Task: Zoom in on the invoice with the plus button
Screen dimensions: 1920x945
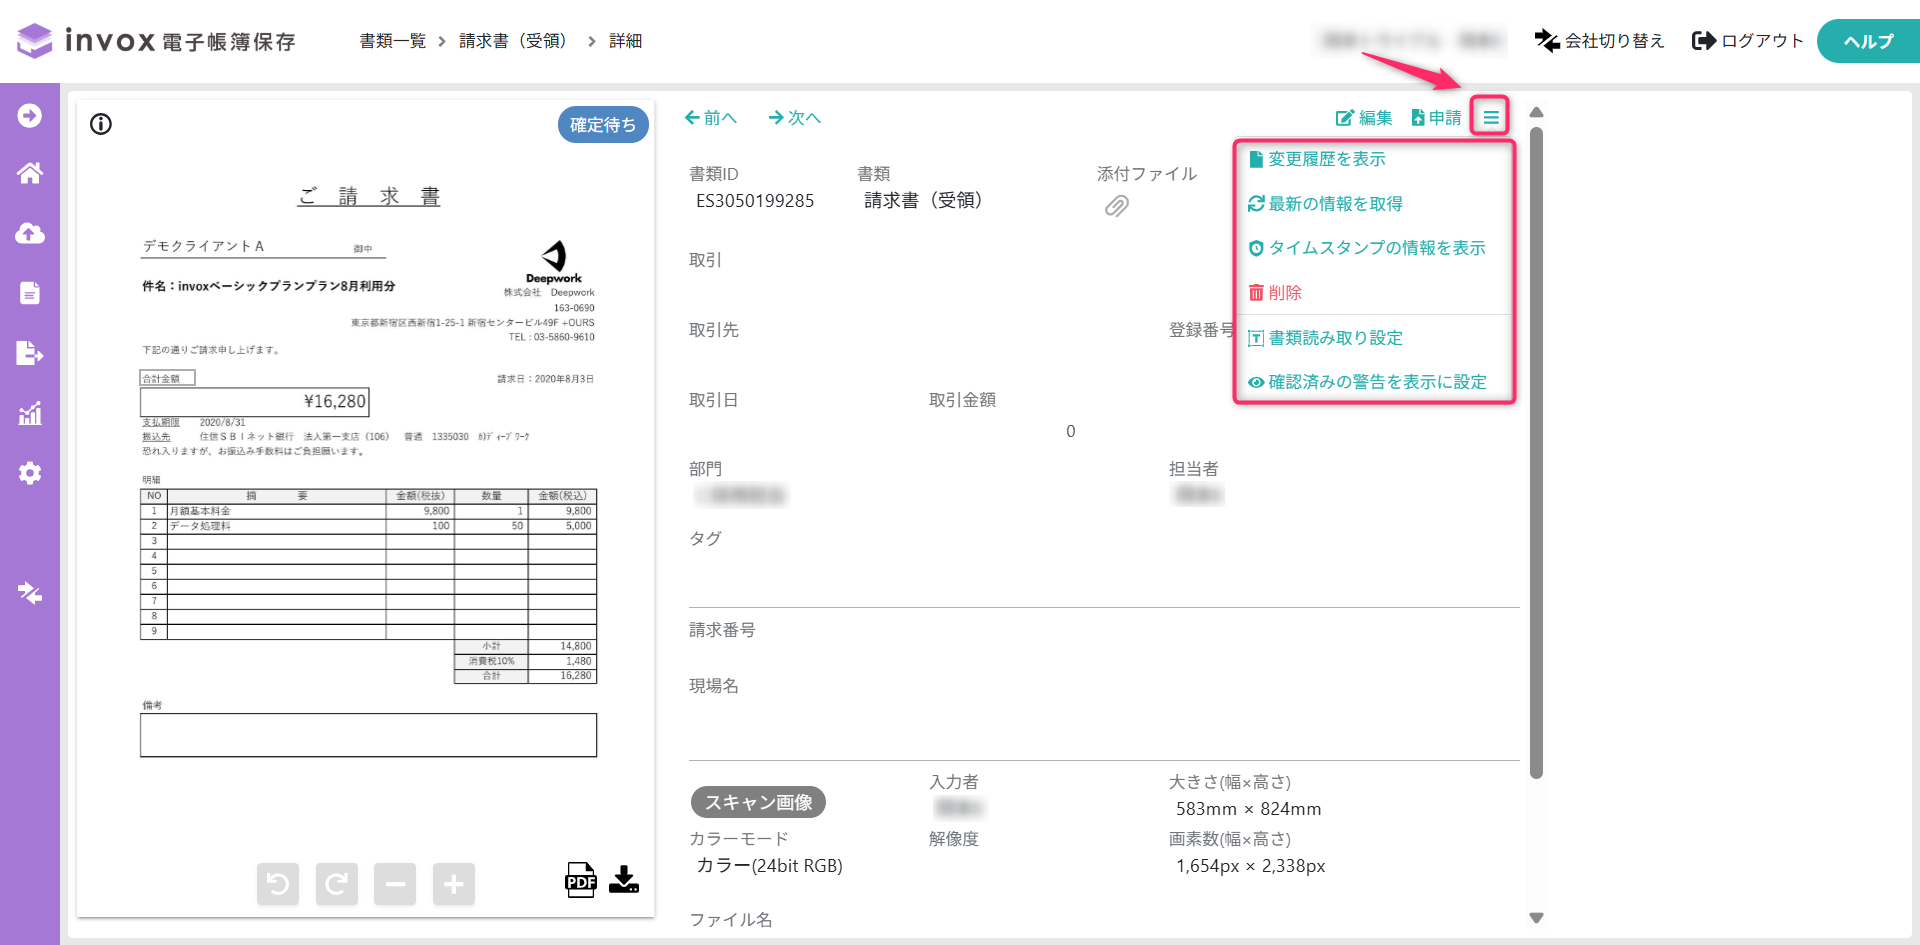Action: coord(453,884)
